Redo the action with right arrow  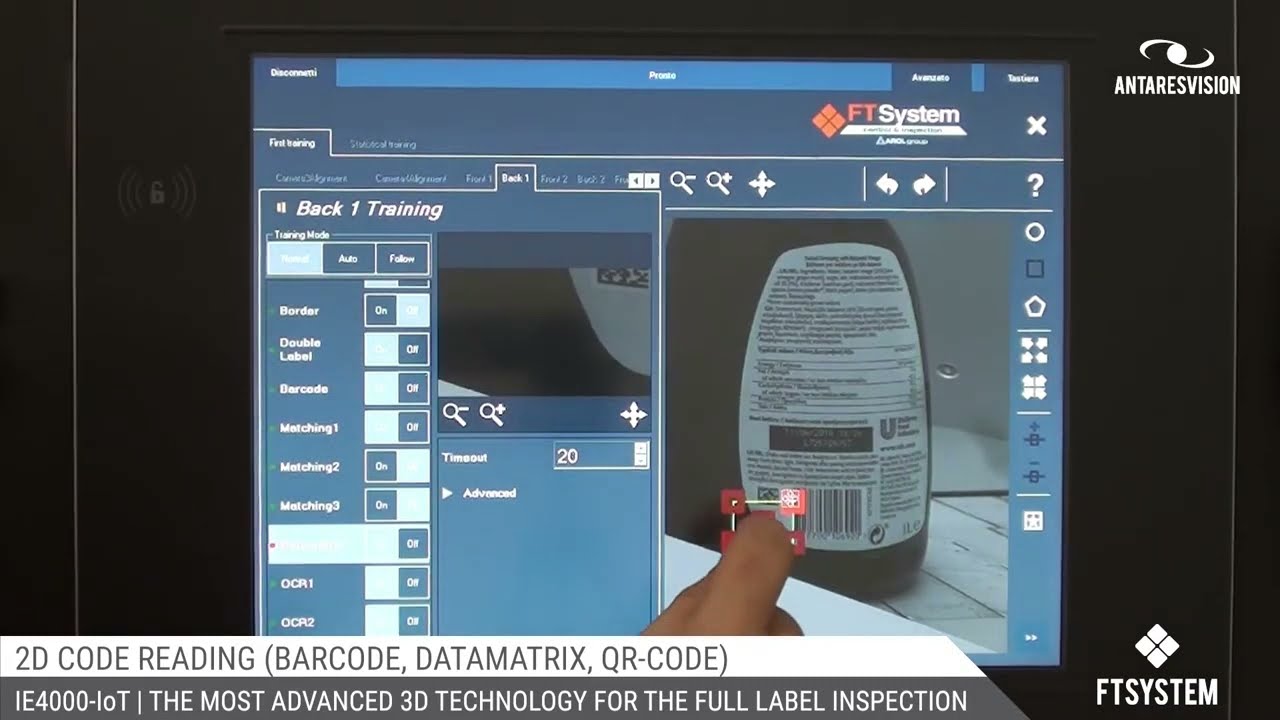pos(924,185)
